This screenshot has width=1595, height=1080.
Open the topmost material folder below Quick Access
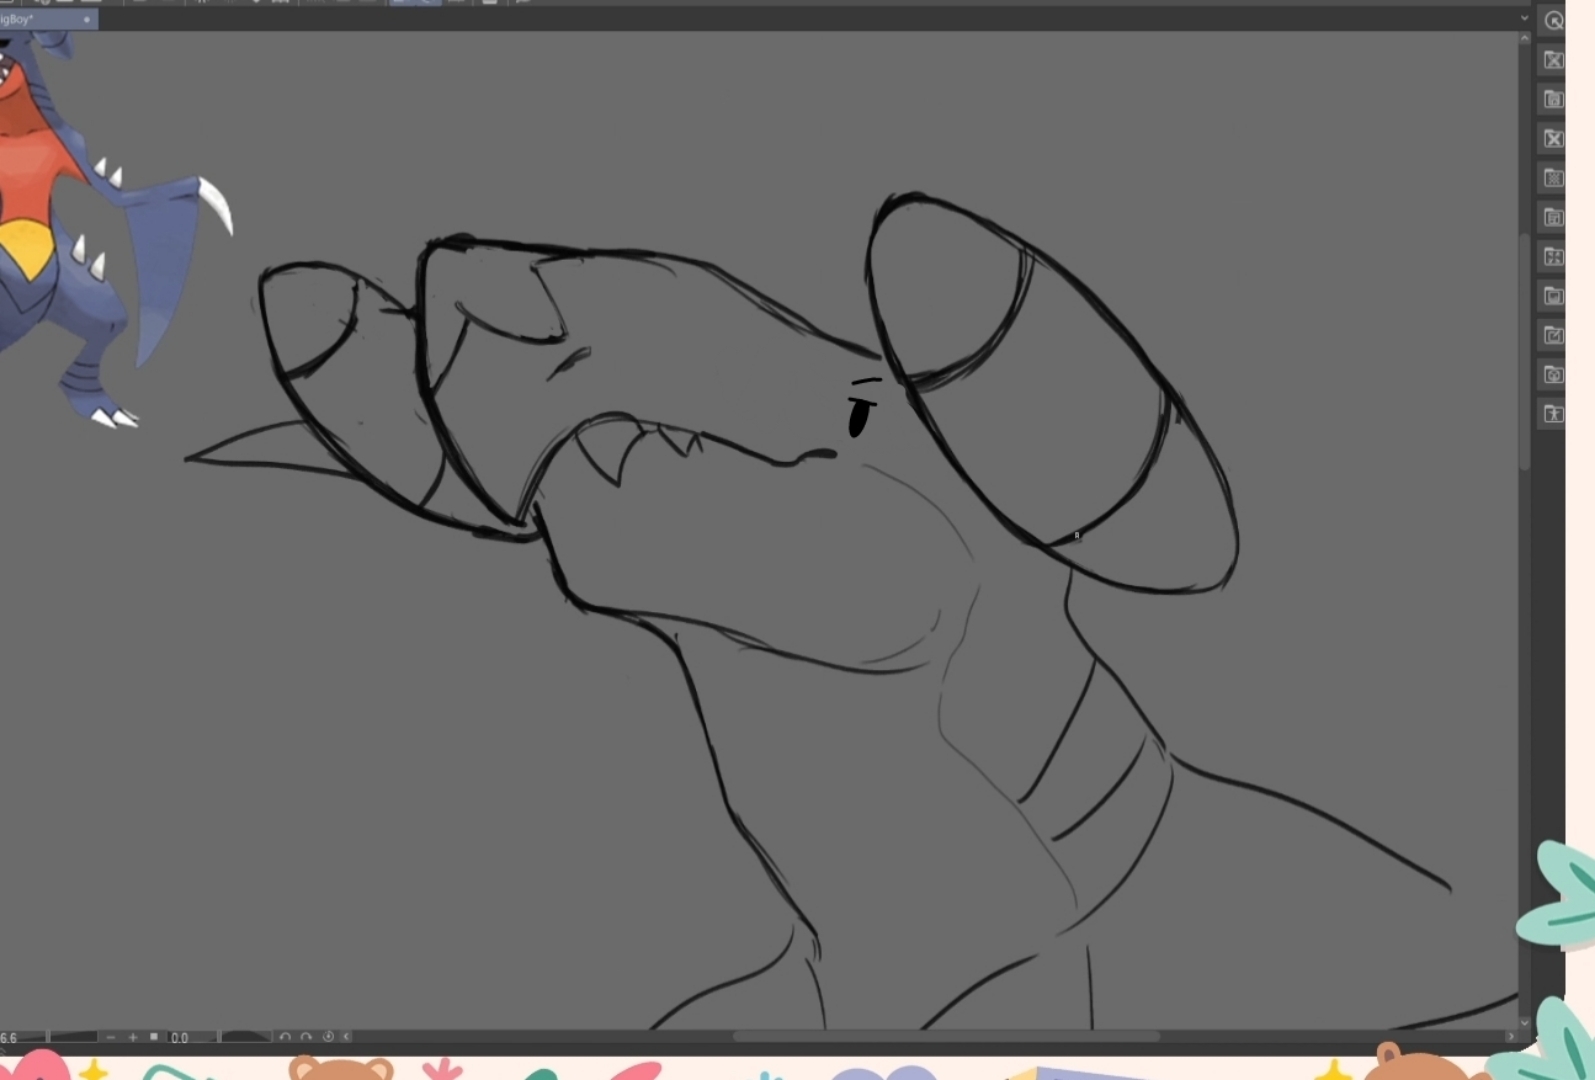click(1553, 60)
